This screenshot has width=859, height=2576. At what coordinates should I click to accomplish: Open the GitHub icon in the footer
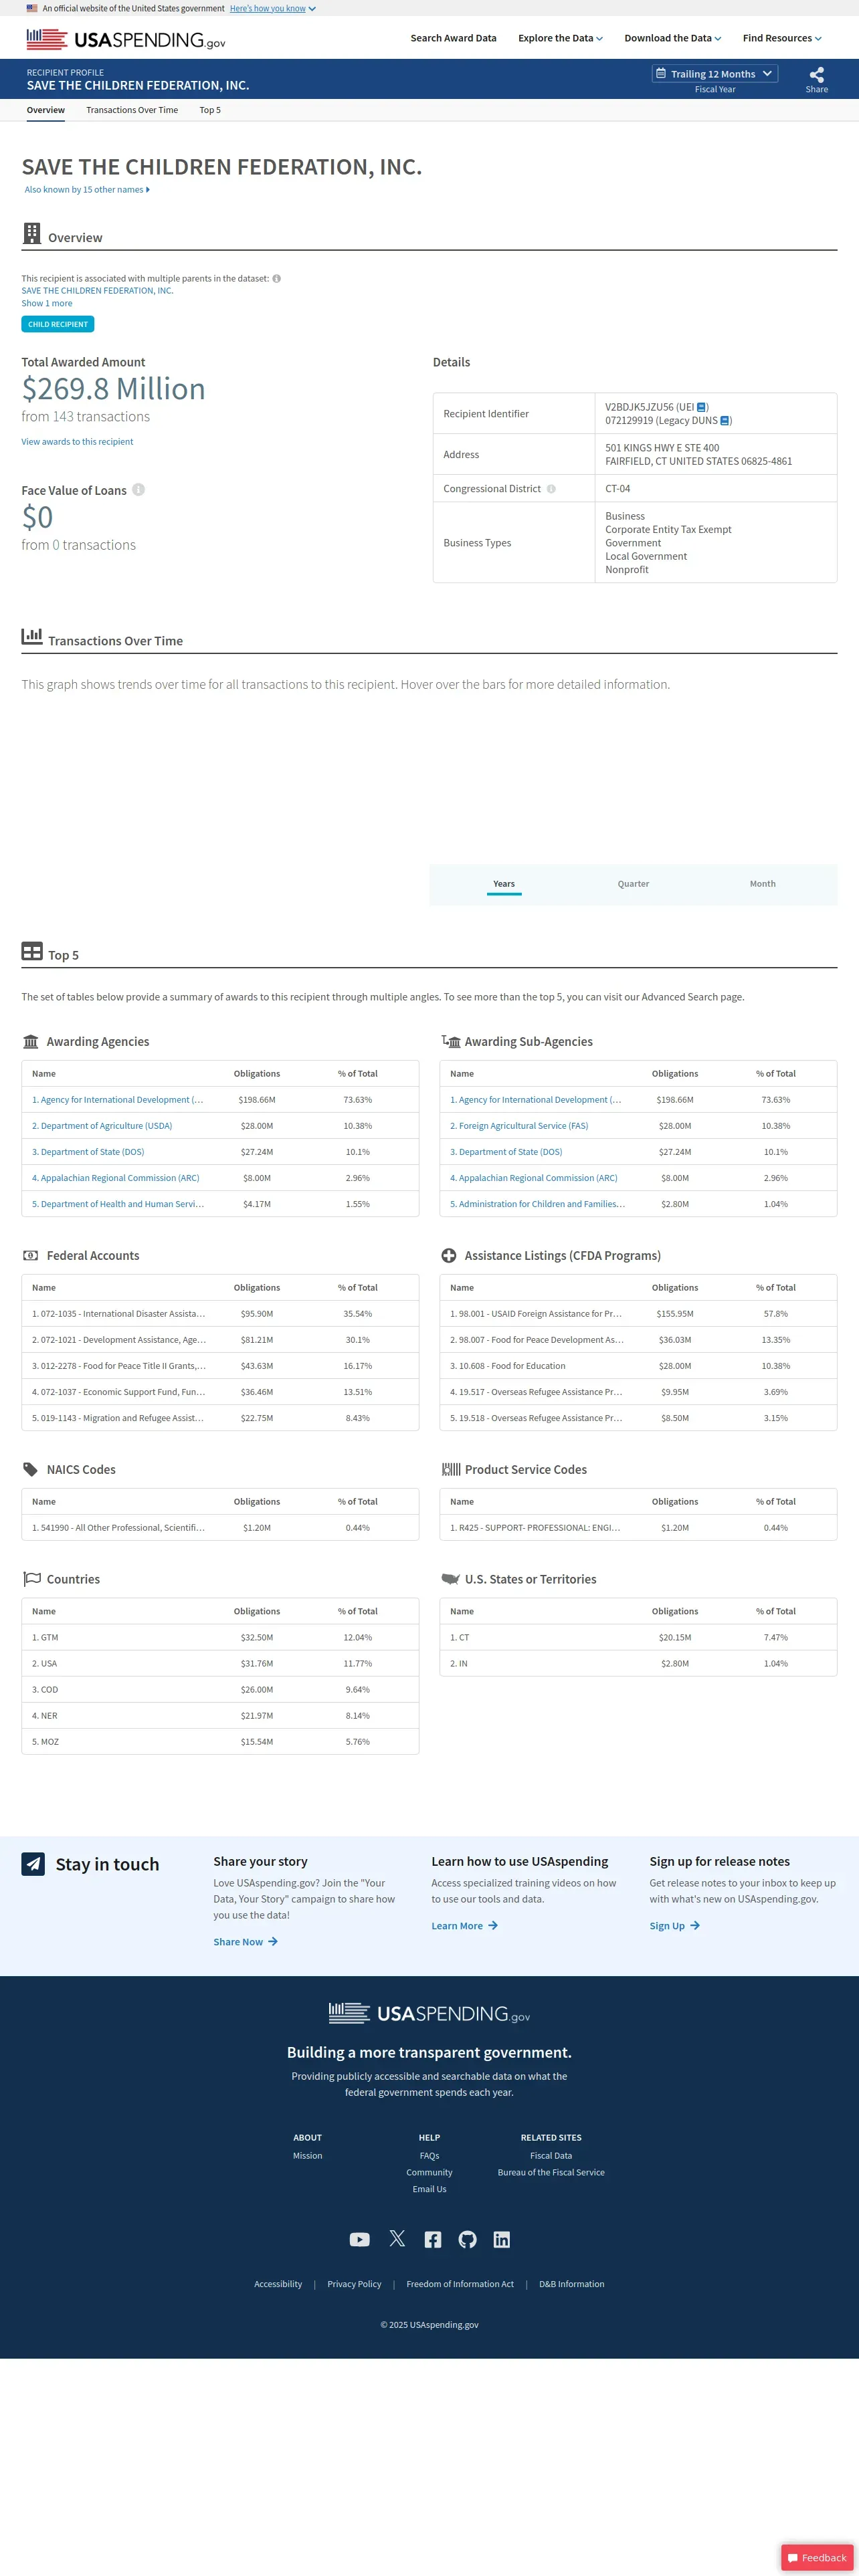coord(467,2239)
